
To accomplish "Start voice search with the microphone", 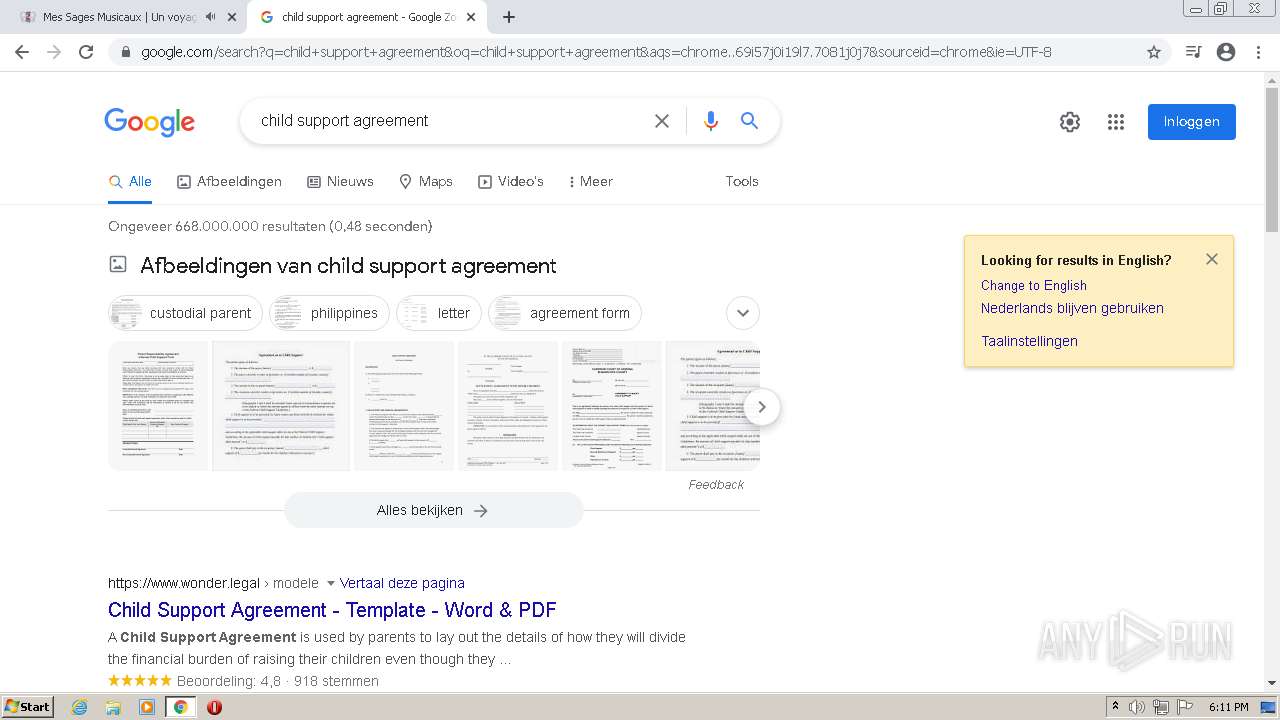I will pyautogui.click(x=711, y=121).
